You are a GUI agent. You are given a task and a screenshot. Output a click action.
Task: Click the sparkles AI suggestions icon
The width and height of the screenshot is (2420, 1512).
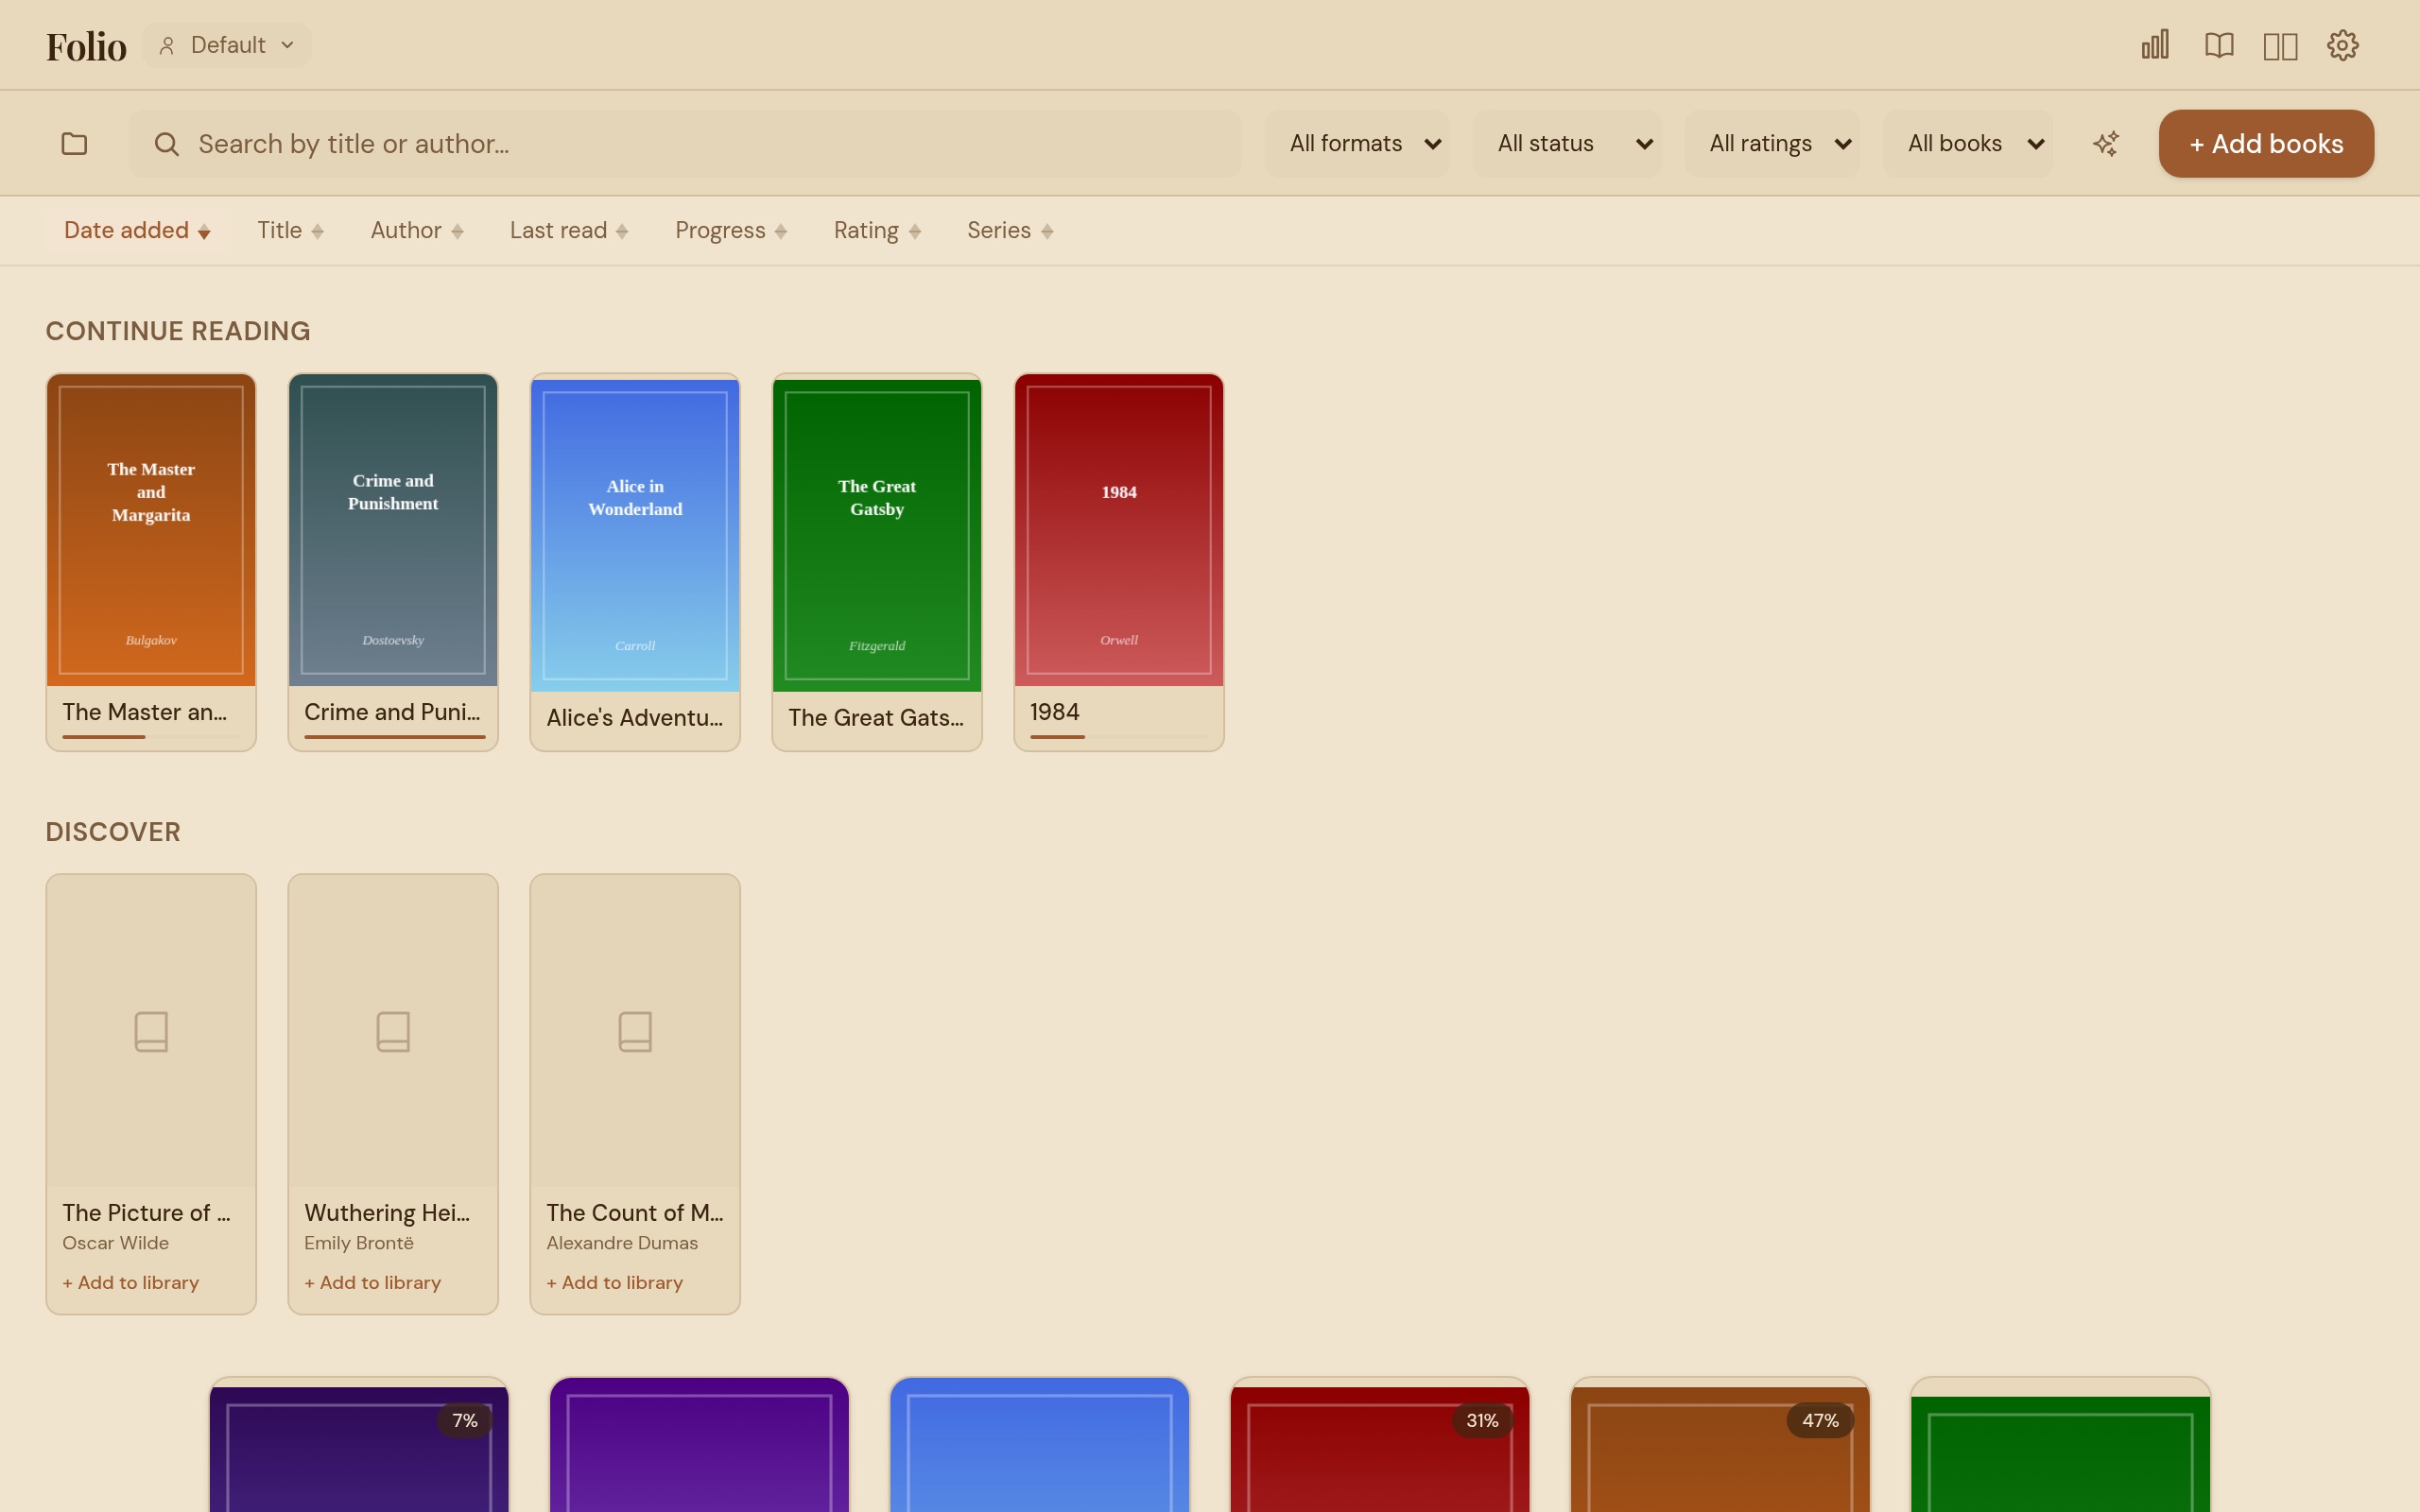2106,143
